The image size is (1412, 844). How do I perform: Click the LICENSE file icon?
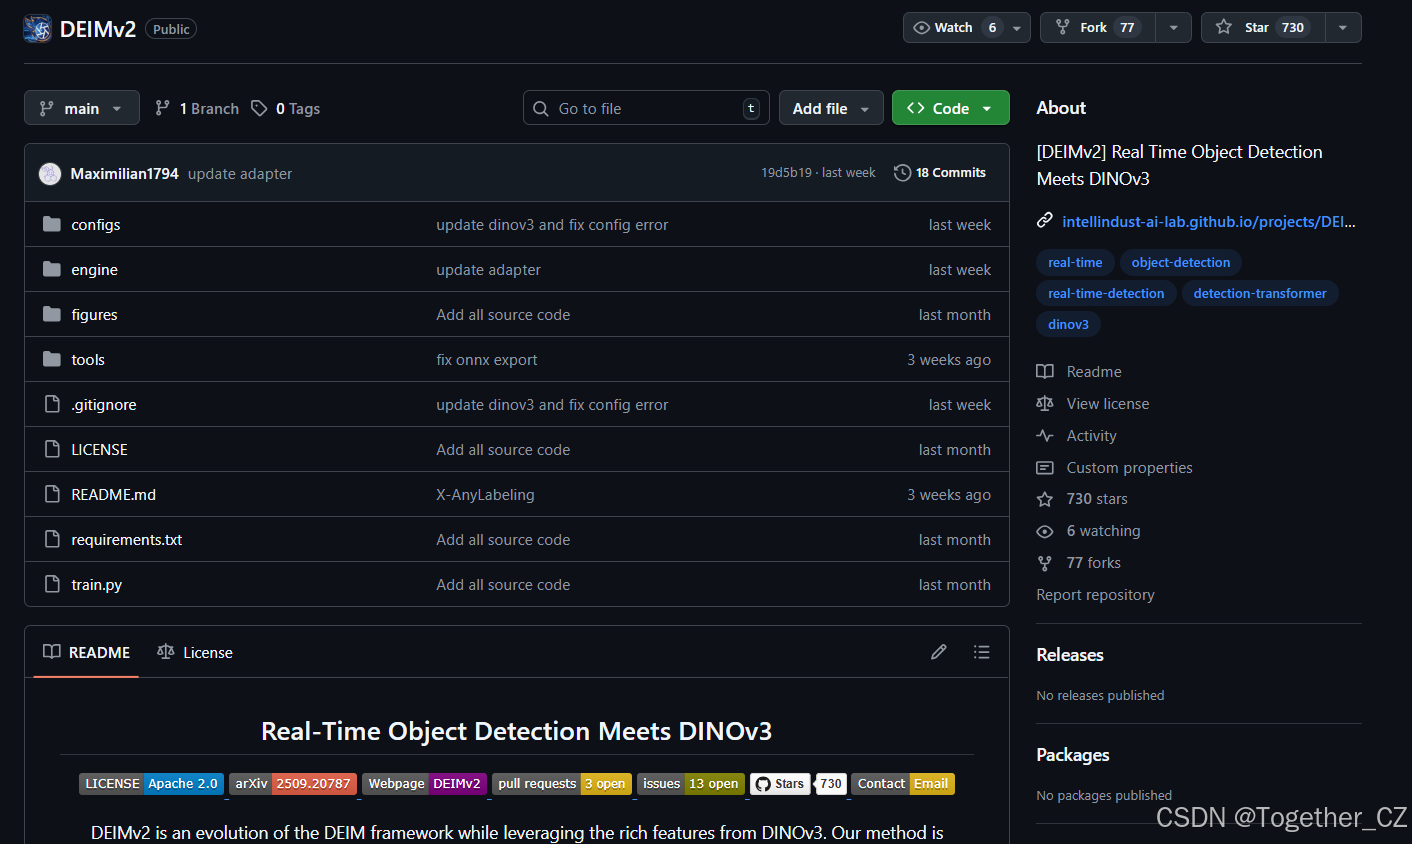point(52,449)
